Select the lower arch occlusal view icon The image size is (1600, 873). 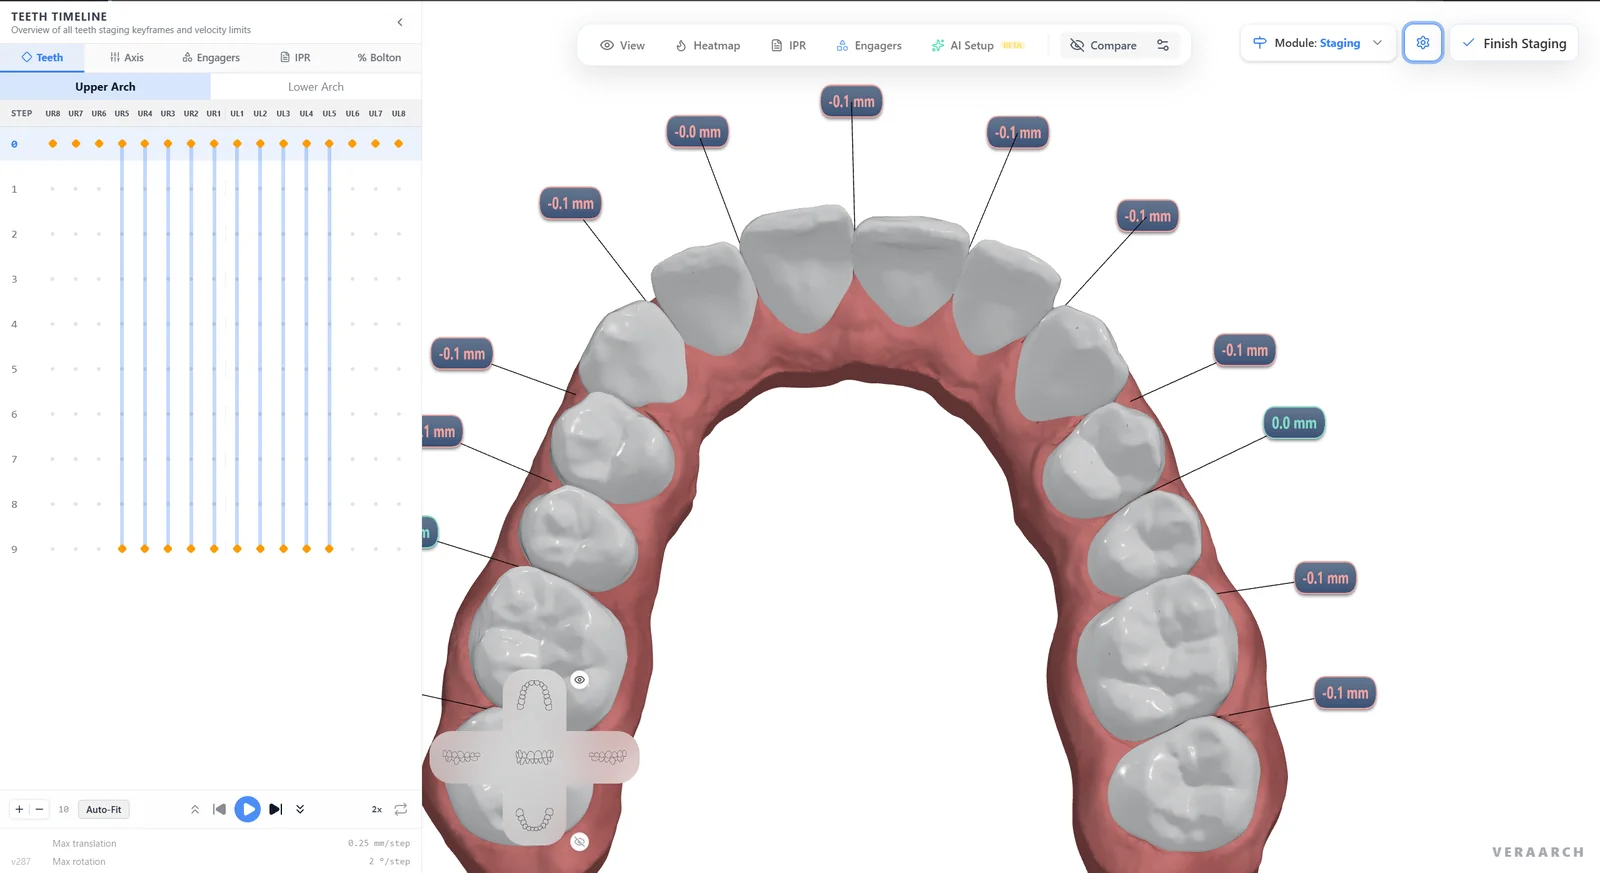coord(534,819)
